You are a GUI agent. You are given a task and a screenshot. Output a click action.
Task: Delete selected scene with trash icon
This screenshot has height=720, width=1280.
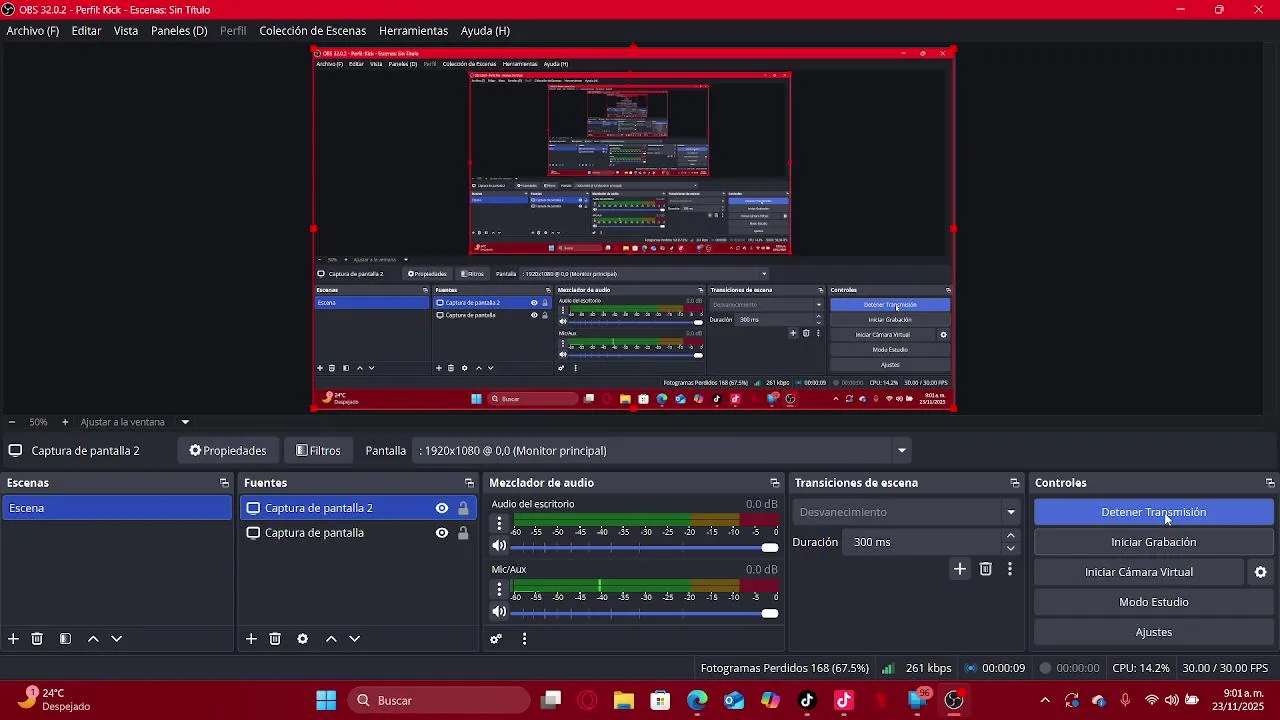click(x=37, y=639)
